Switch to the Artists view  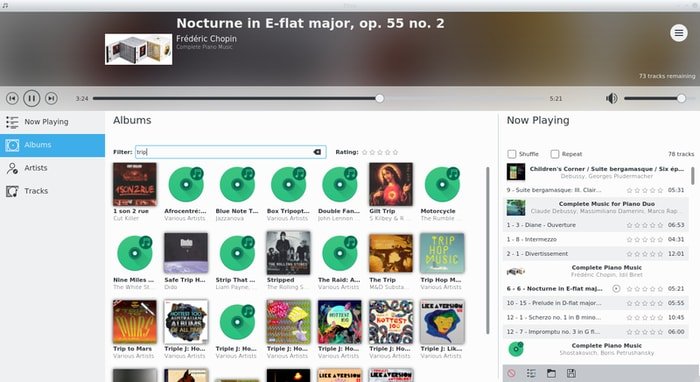(52, 168)
